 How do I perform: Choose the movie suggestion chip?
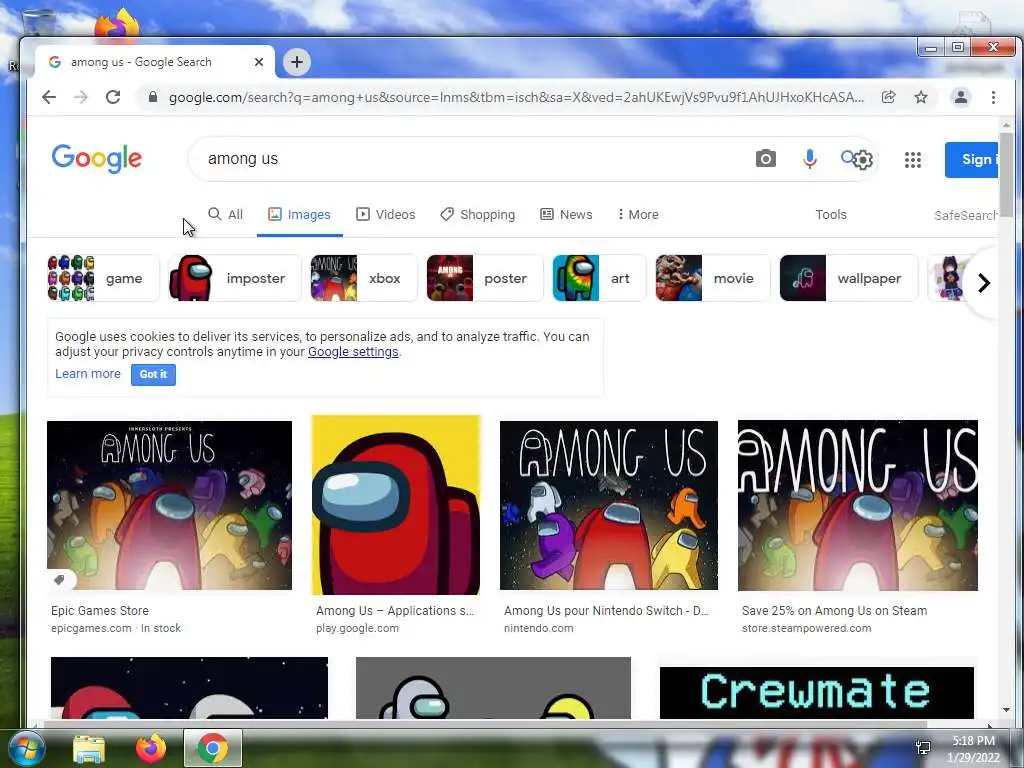pyautogui.click(x=712, y=278)
